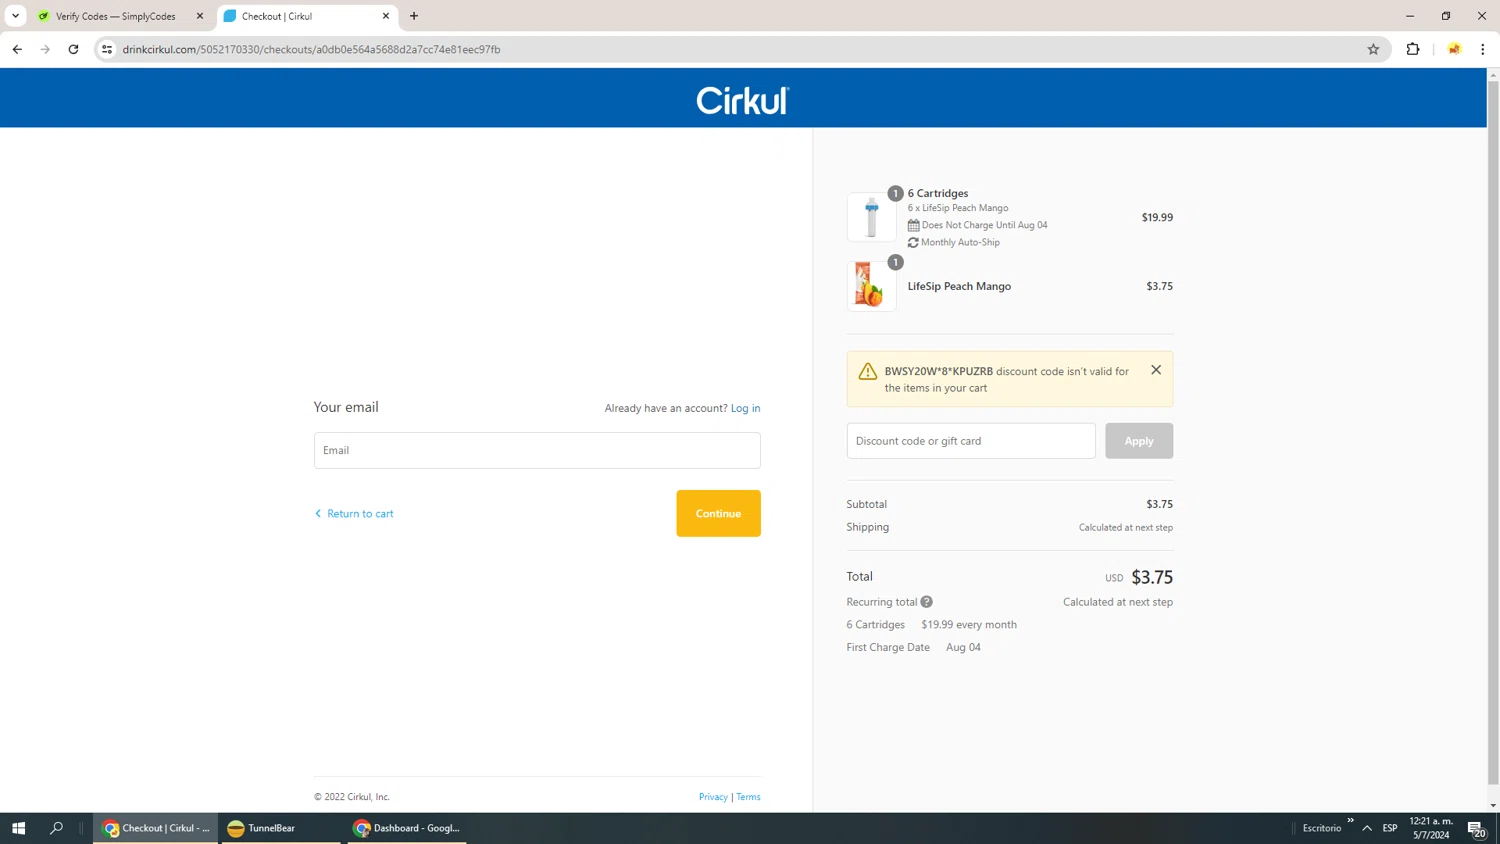
Task: Click the quantity badge on LifeSip Peach Mango
Action: coord(895,262)
